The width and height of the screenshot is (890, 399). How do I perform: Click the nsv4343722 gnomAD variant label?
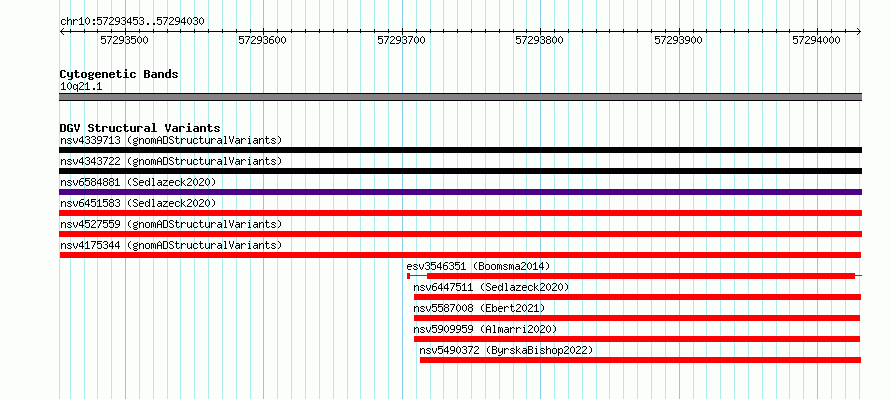[x=171, y=161]
